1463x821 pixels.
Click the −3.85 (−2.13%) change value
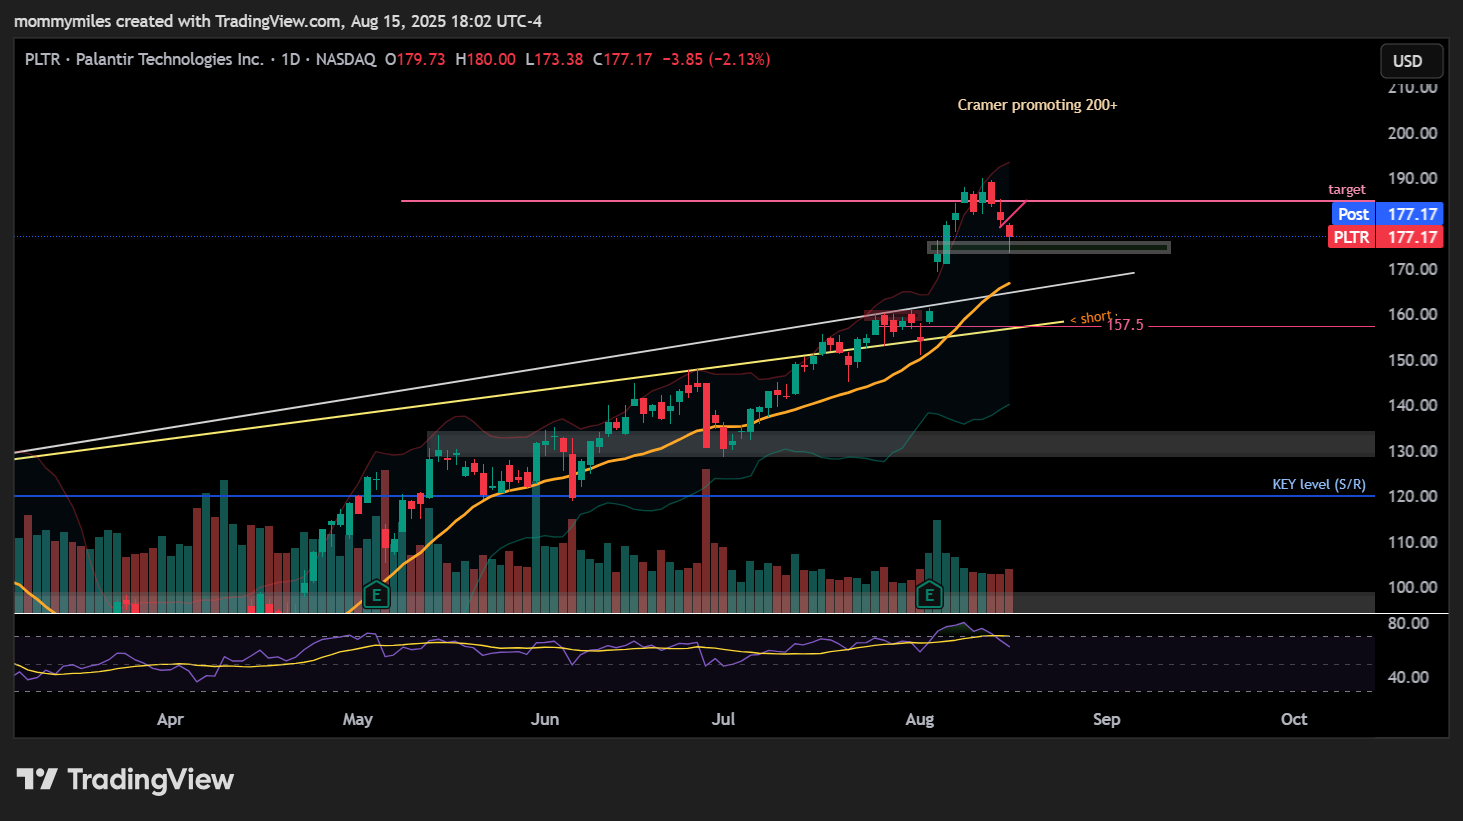pyautogui.click(x=716, y=59)
